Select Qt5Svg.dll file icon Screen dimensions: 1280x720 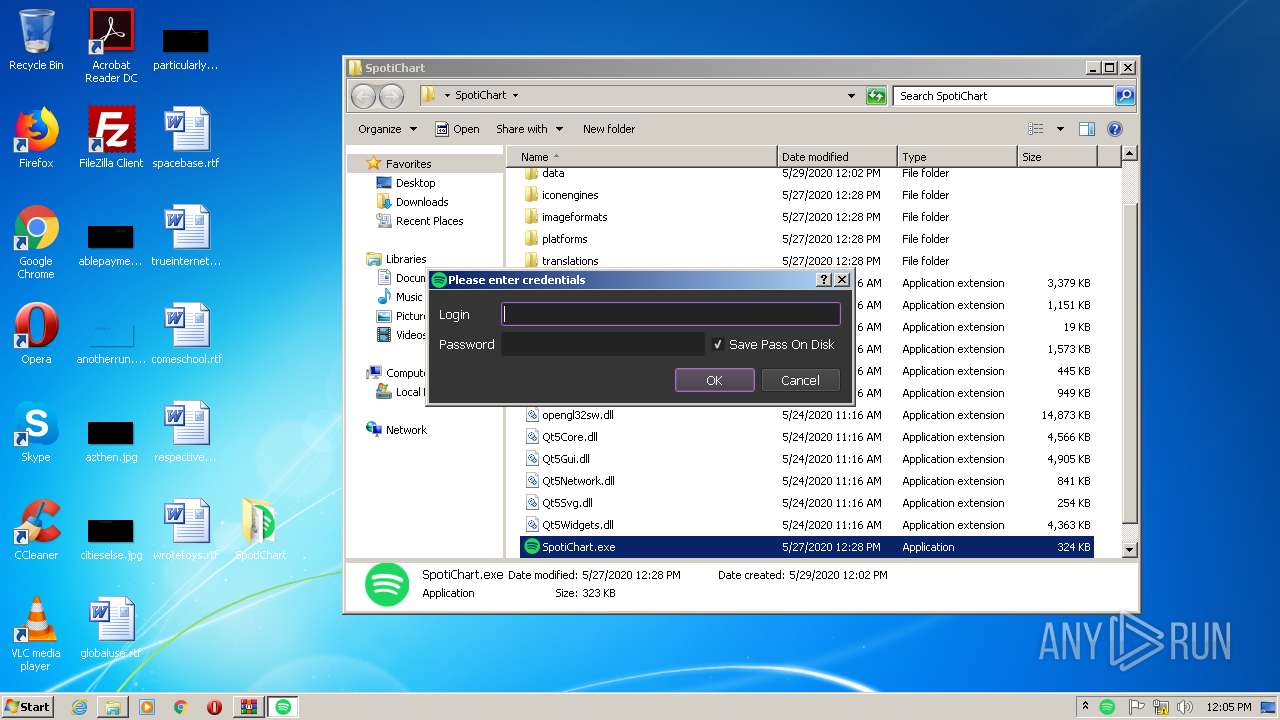[532, 503]
